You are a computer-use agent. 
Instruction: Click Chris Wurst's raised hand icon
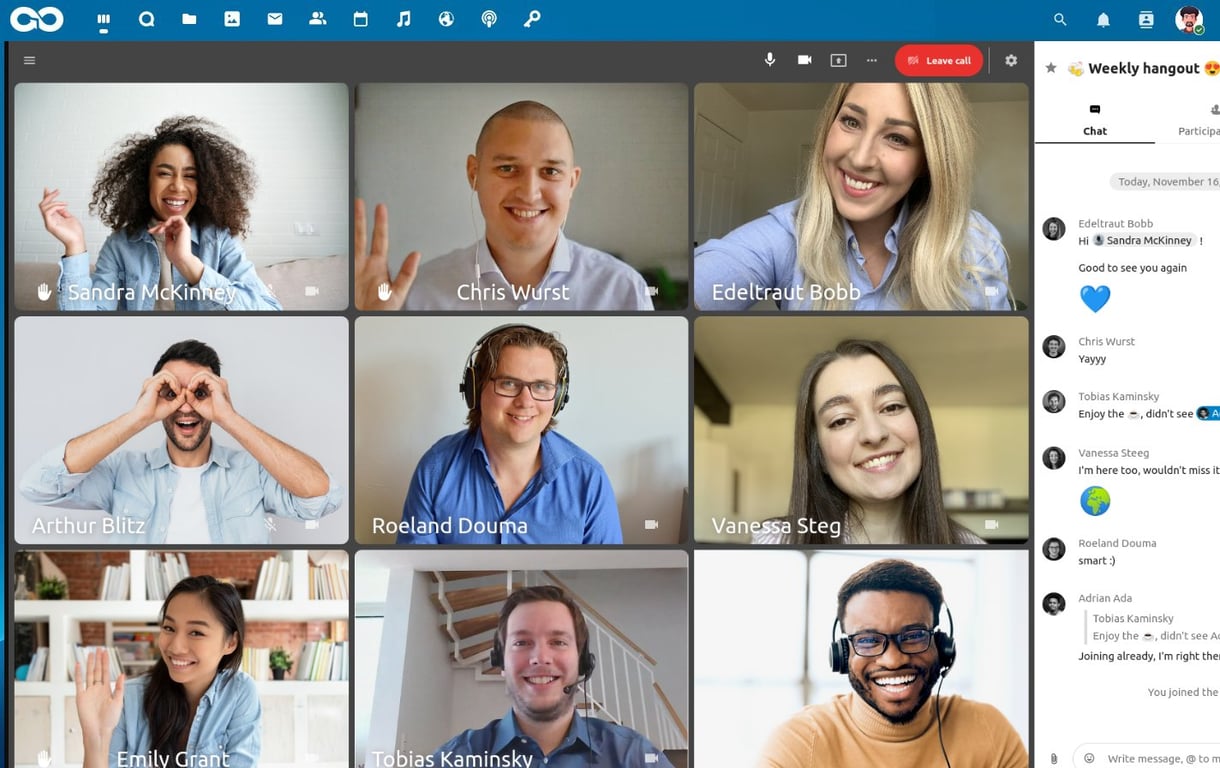(x=384, y=292)
